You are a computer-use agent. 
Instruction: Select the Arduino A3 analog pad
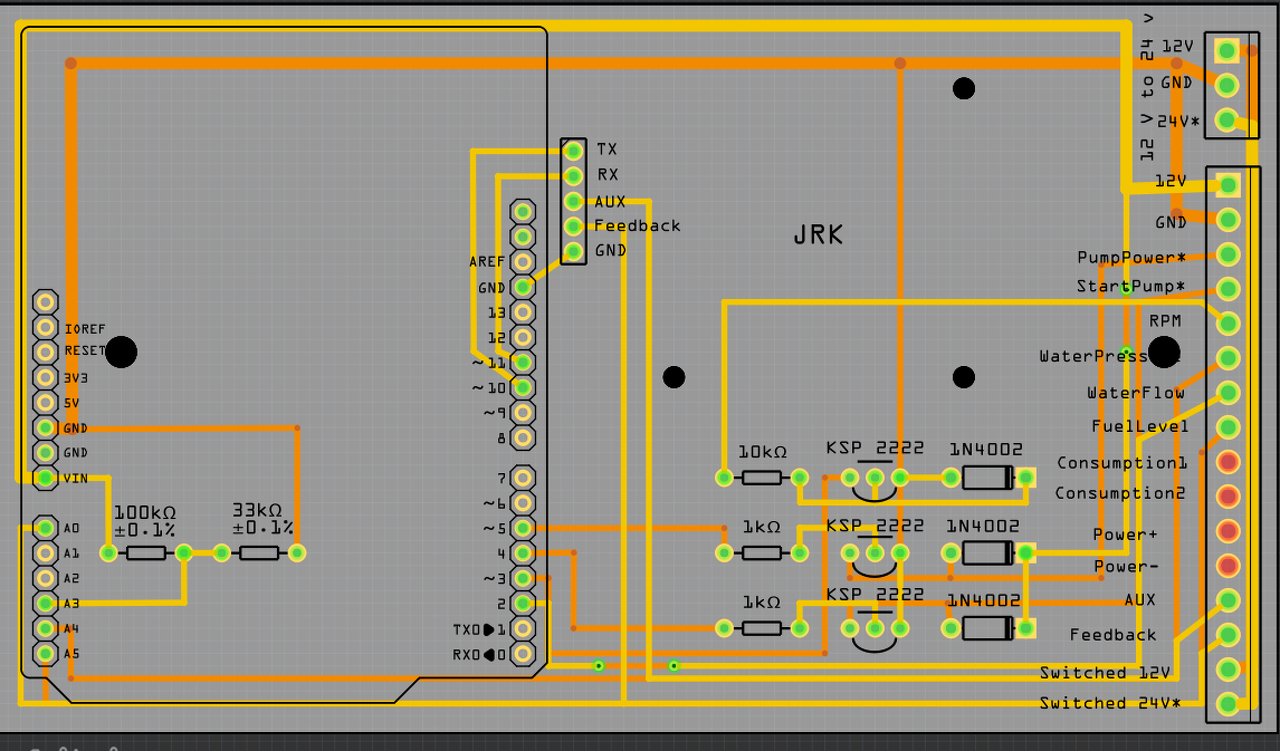pyautogui.click(x=45, y=603)
